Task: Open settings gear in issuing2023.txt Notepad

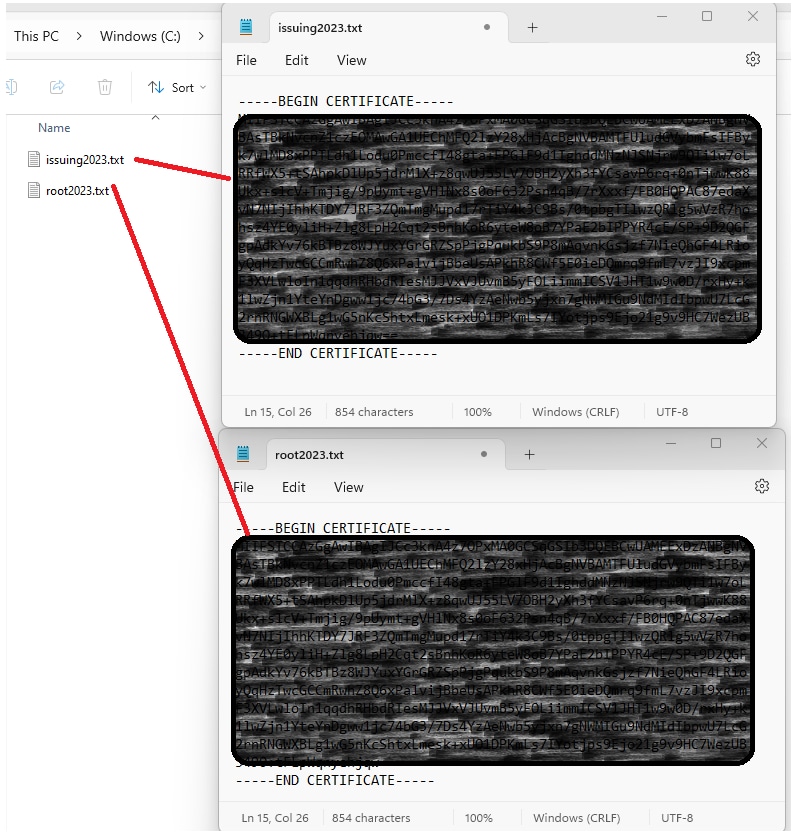Action: coord(753,59)
